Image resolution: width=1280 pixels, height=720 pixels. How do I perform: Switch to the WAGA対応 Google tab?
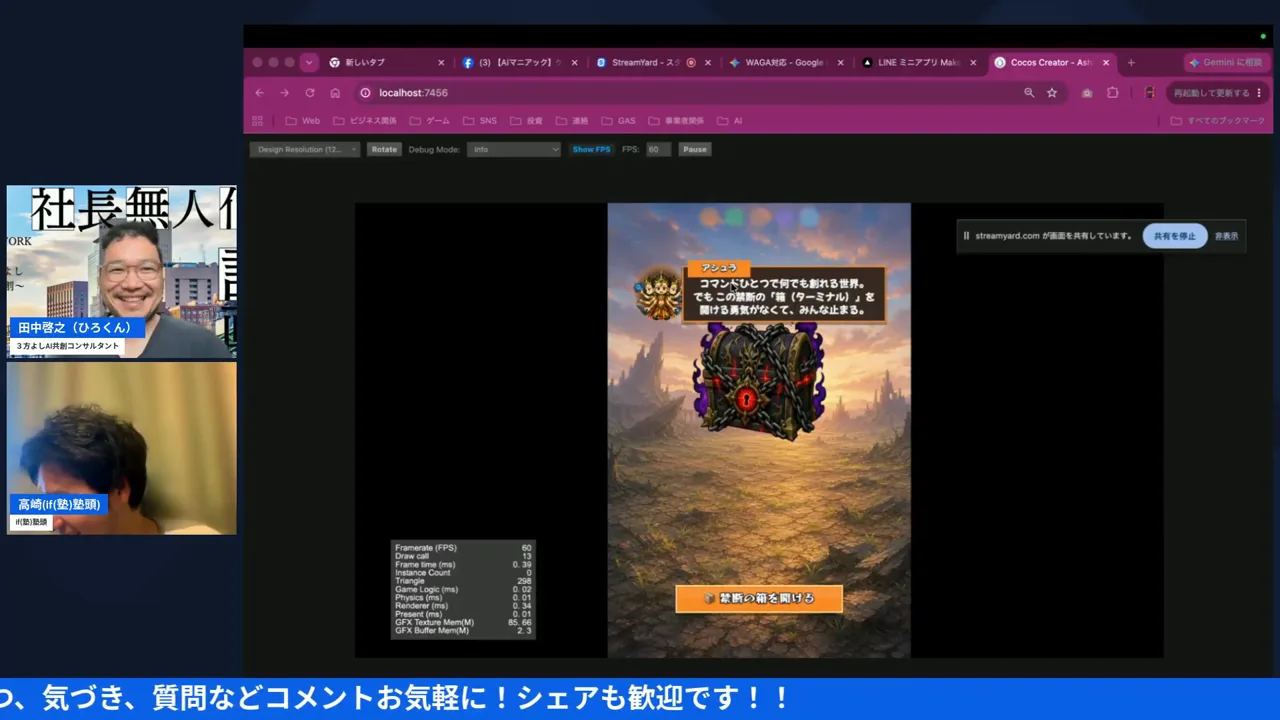pos(787,62)
